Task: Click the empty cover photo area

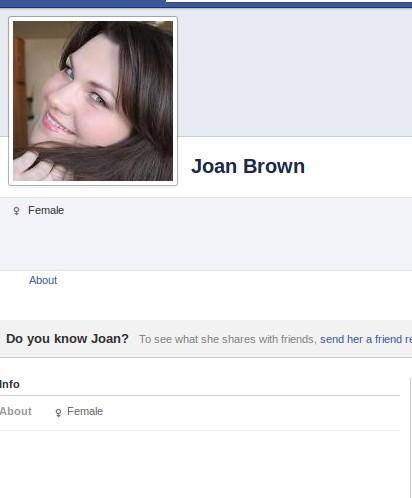Action: tap(295, 72)
